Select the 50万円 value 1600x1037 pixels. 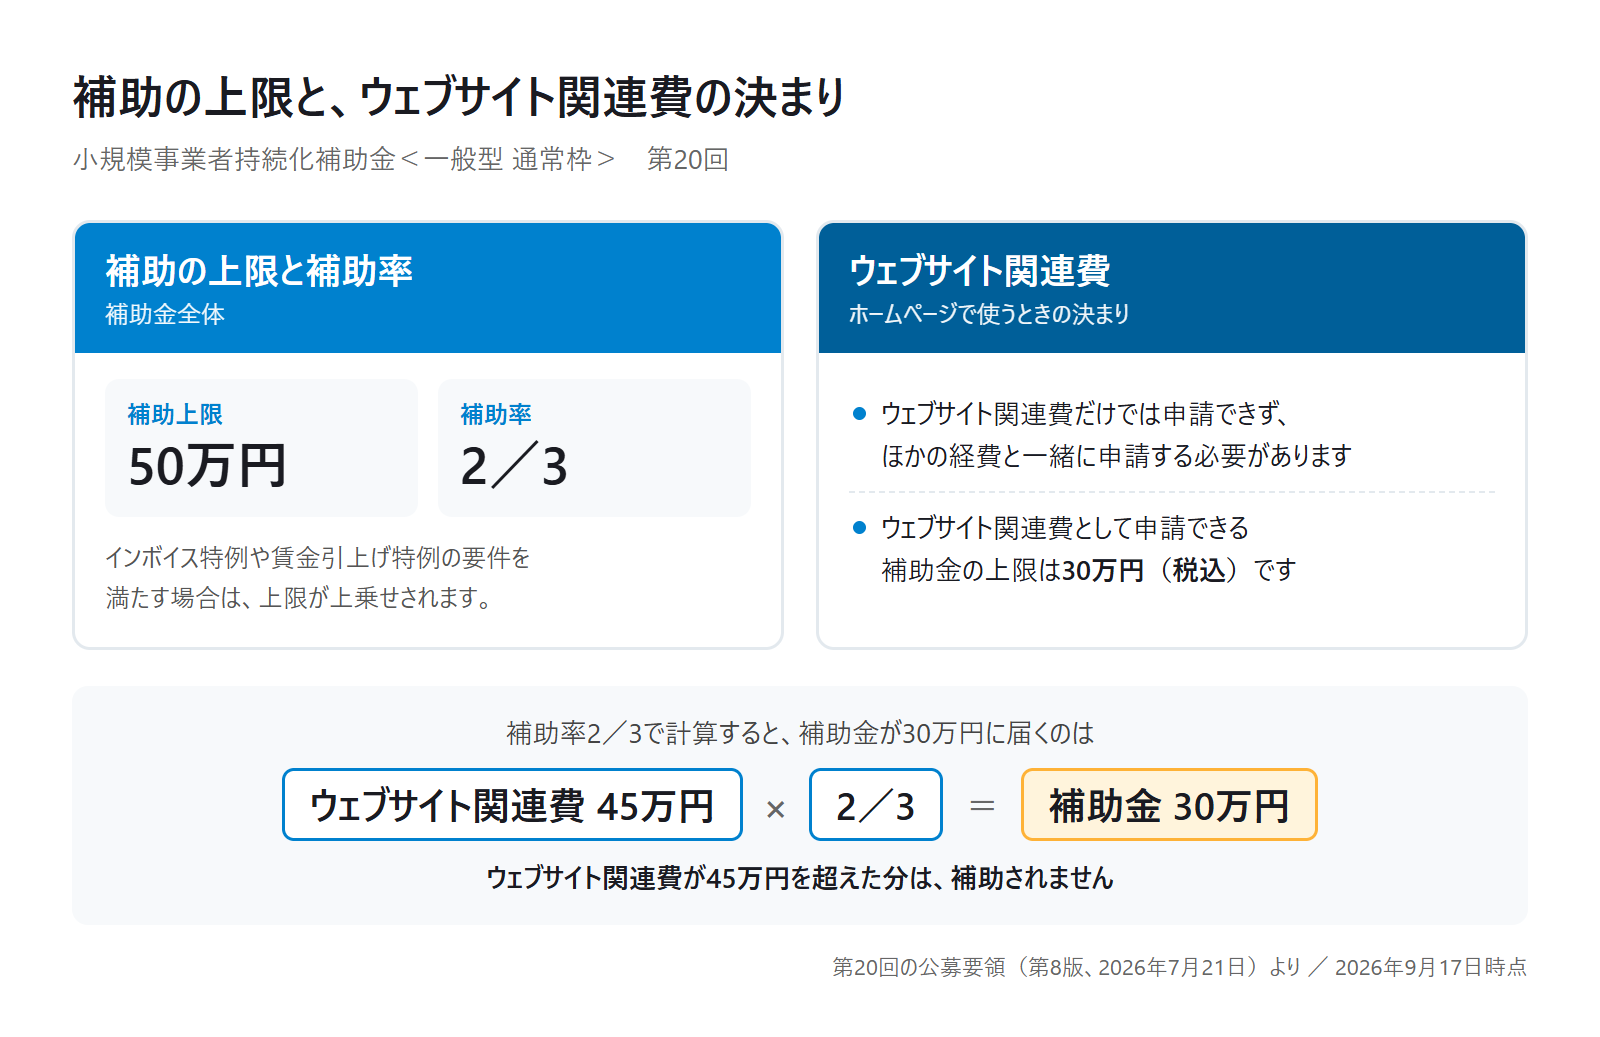coord(208,466)
